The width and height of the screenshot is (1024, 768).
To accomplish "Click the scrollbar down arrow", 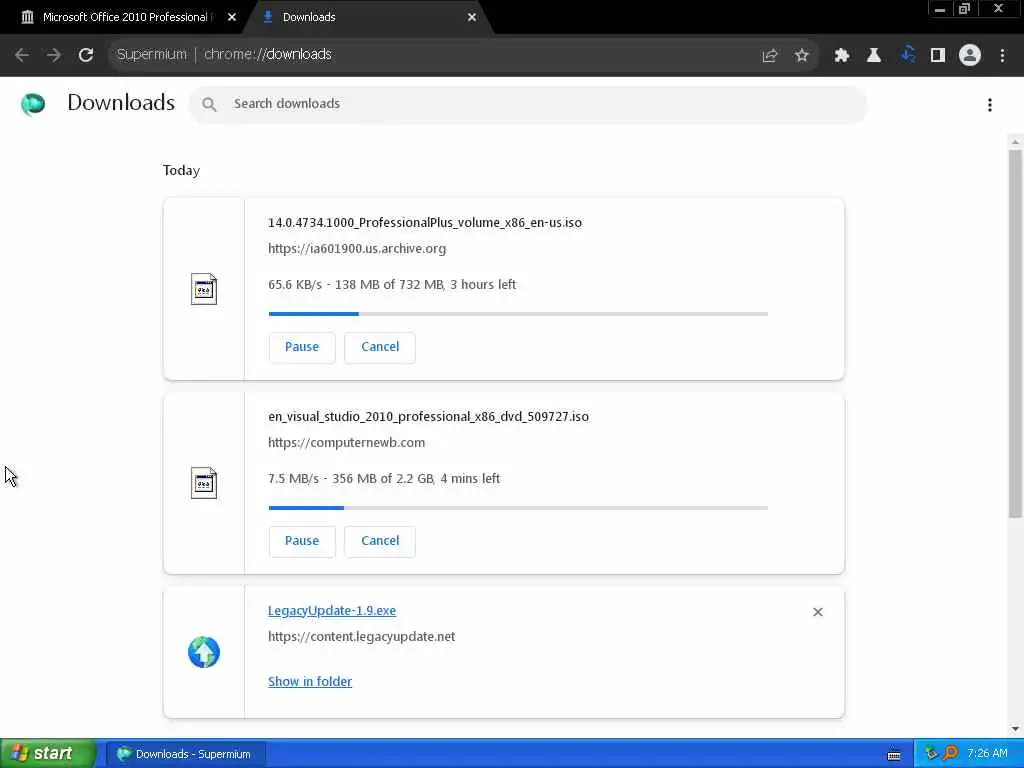I will 1016,729.
